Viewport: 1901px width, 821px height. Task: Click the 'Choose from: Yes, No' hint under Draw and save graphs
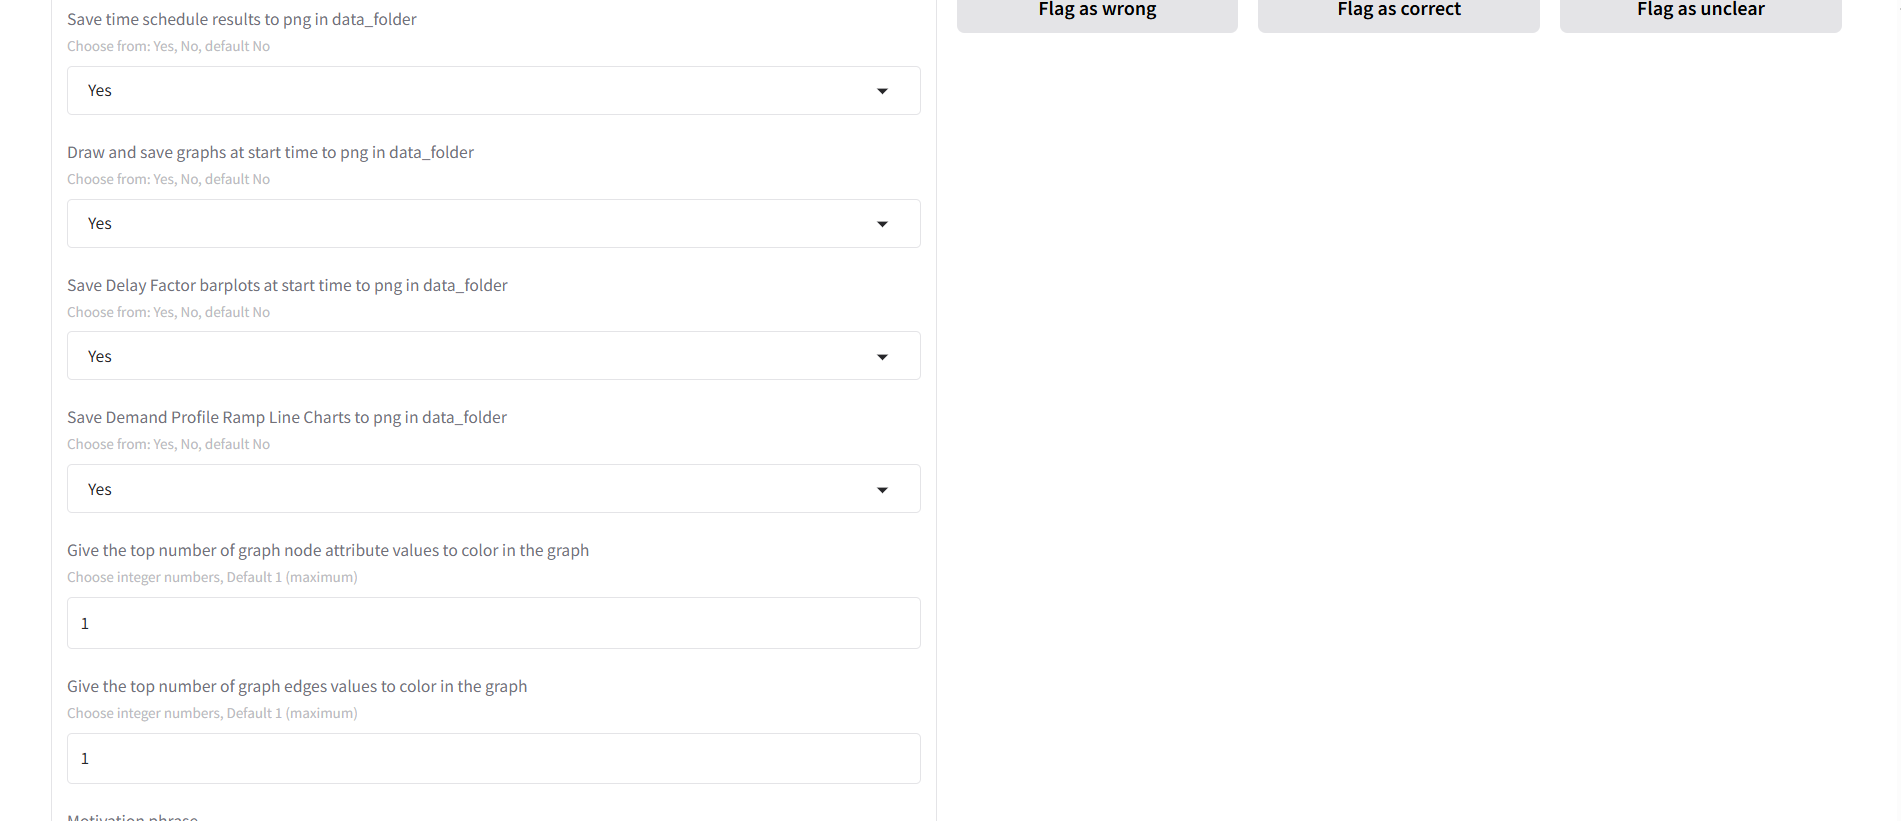tap(168, 179)
